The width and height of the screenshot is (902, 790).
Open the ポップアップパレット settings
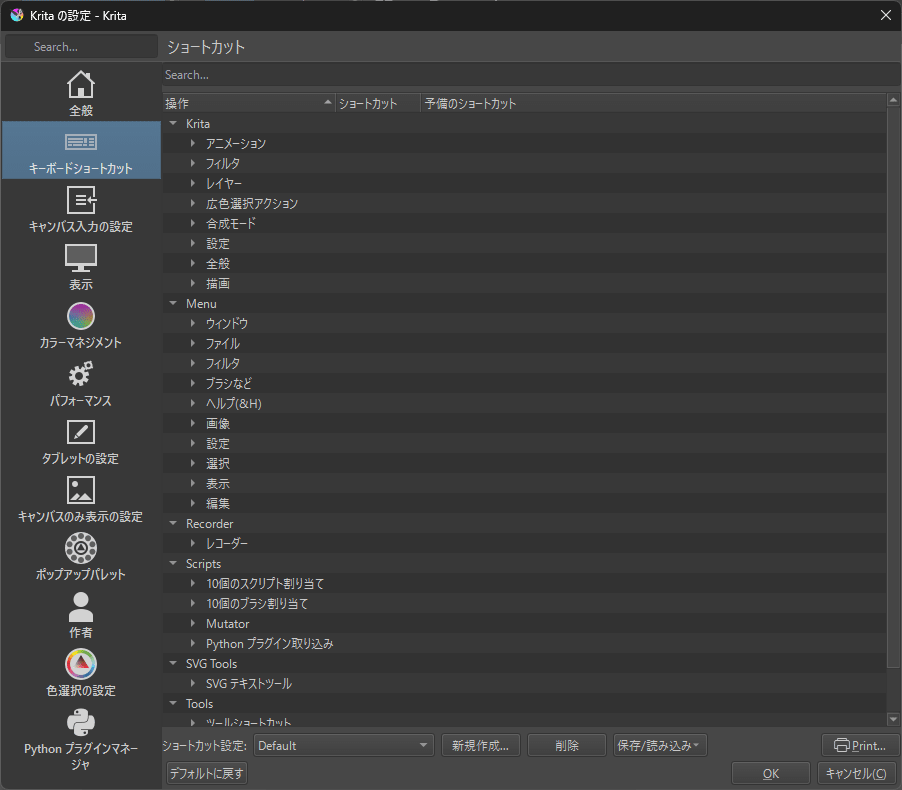pos(80,558)
